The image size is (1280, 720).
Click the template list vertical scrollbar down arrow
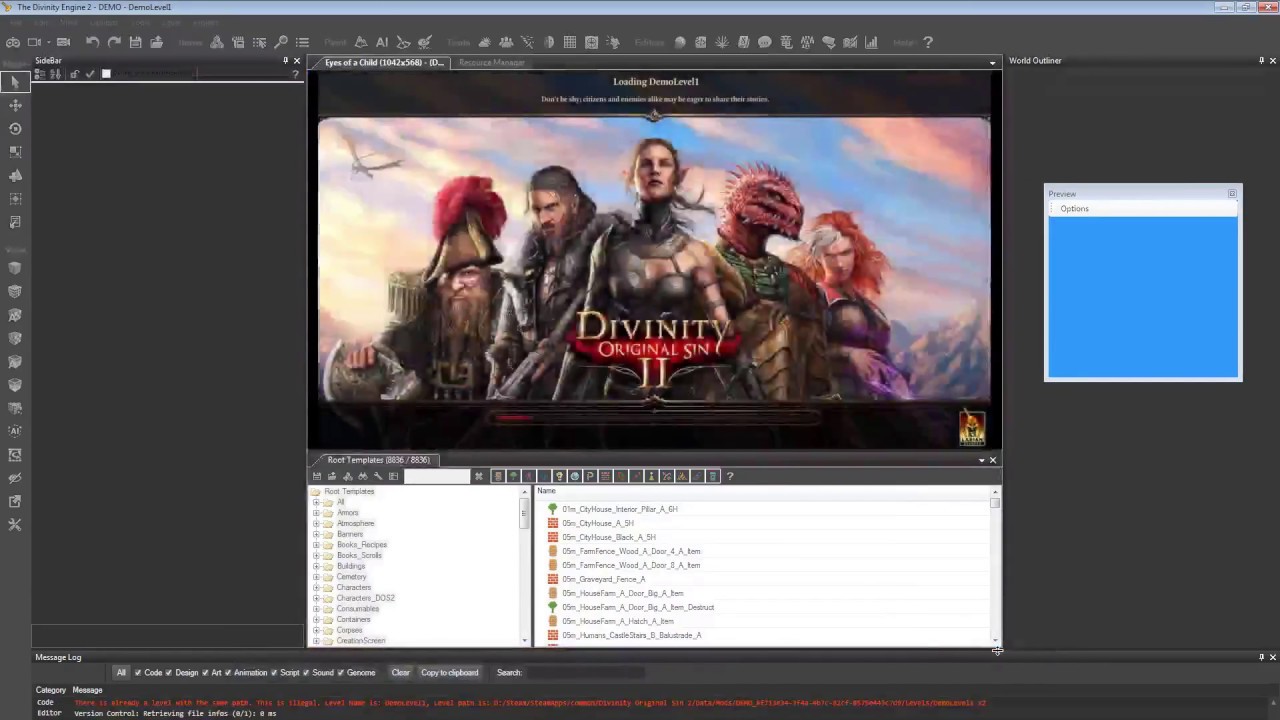pyautogui.click(x=995, y=641)
